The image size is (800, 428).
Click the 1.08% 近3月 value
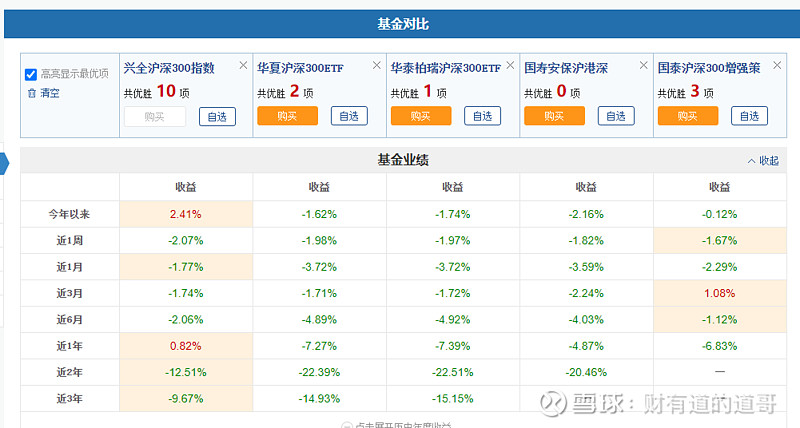click(x=720, y=293)
